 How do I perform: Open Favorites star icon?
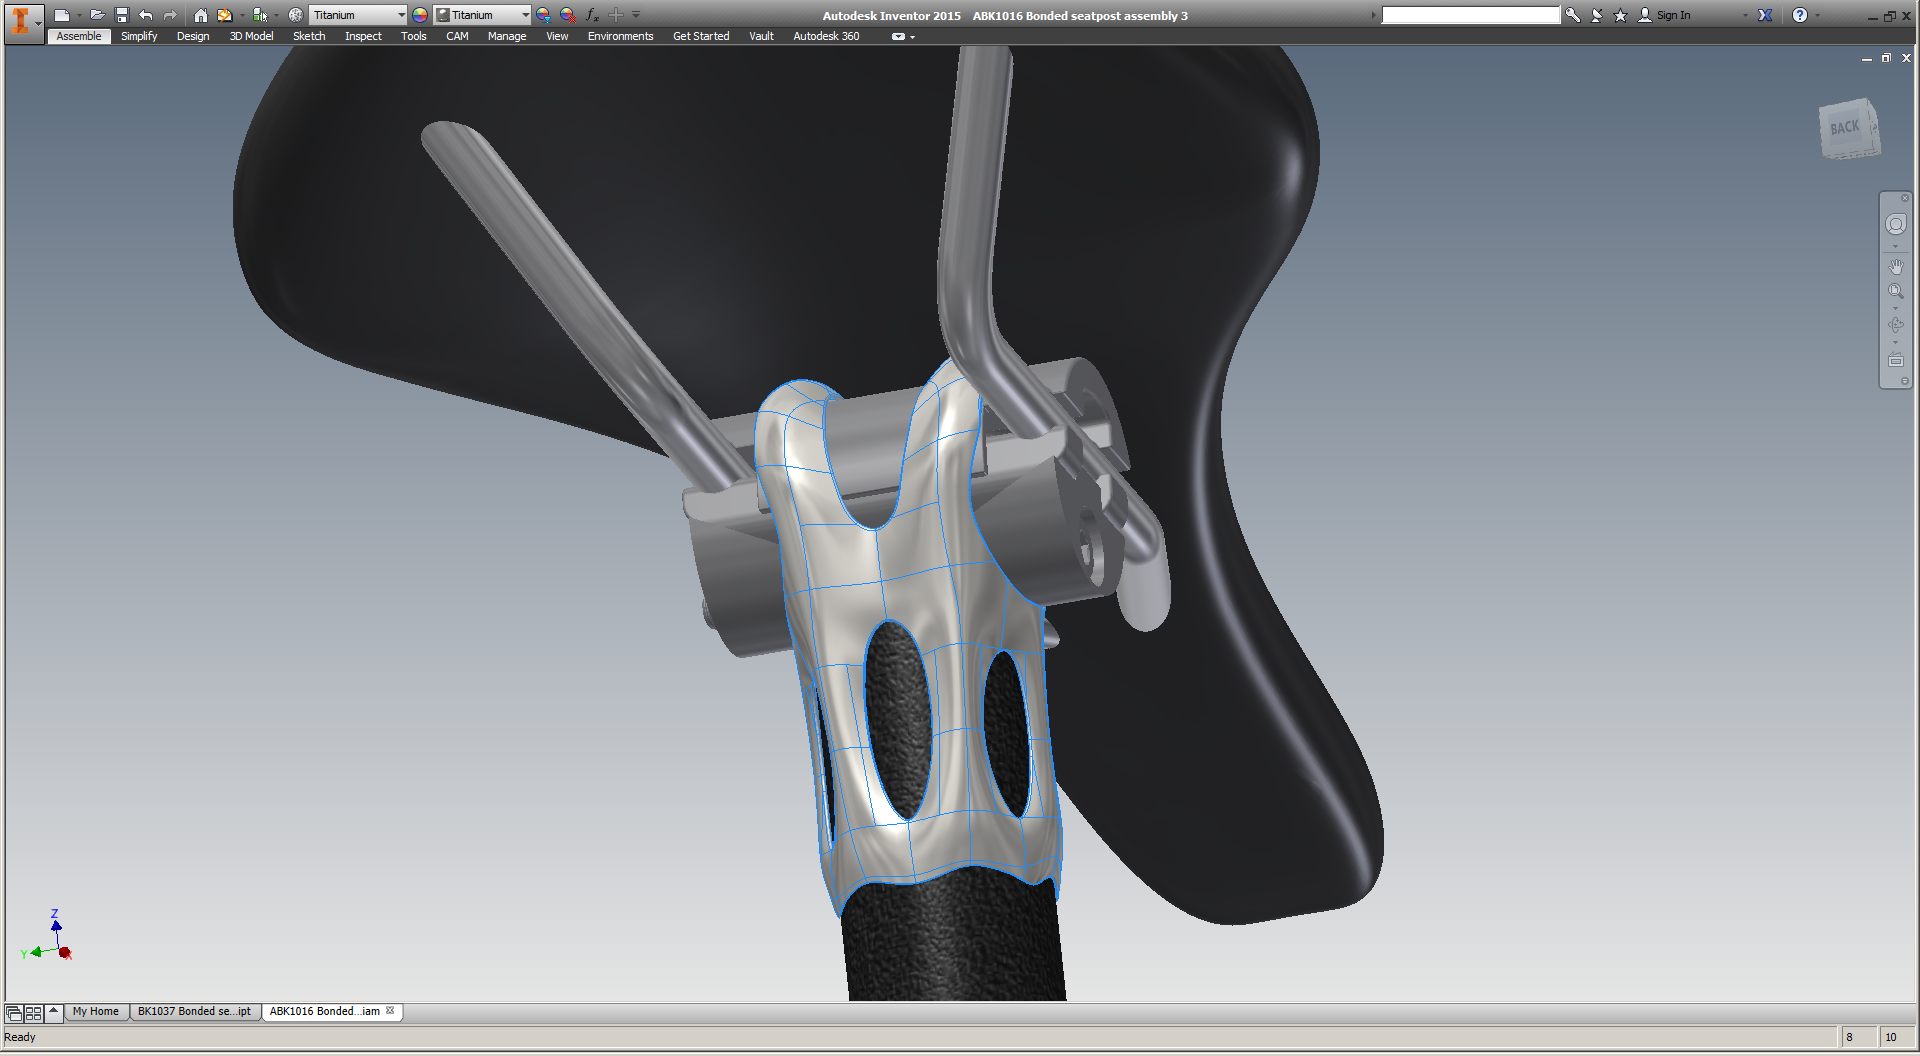tap(1621, 15)
